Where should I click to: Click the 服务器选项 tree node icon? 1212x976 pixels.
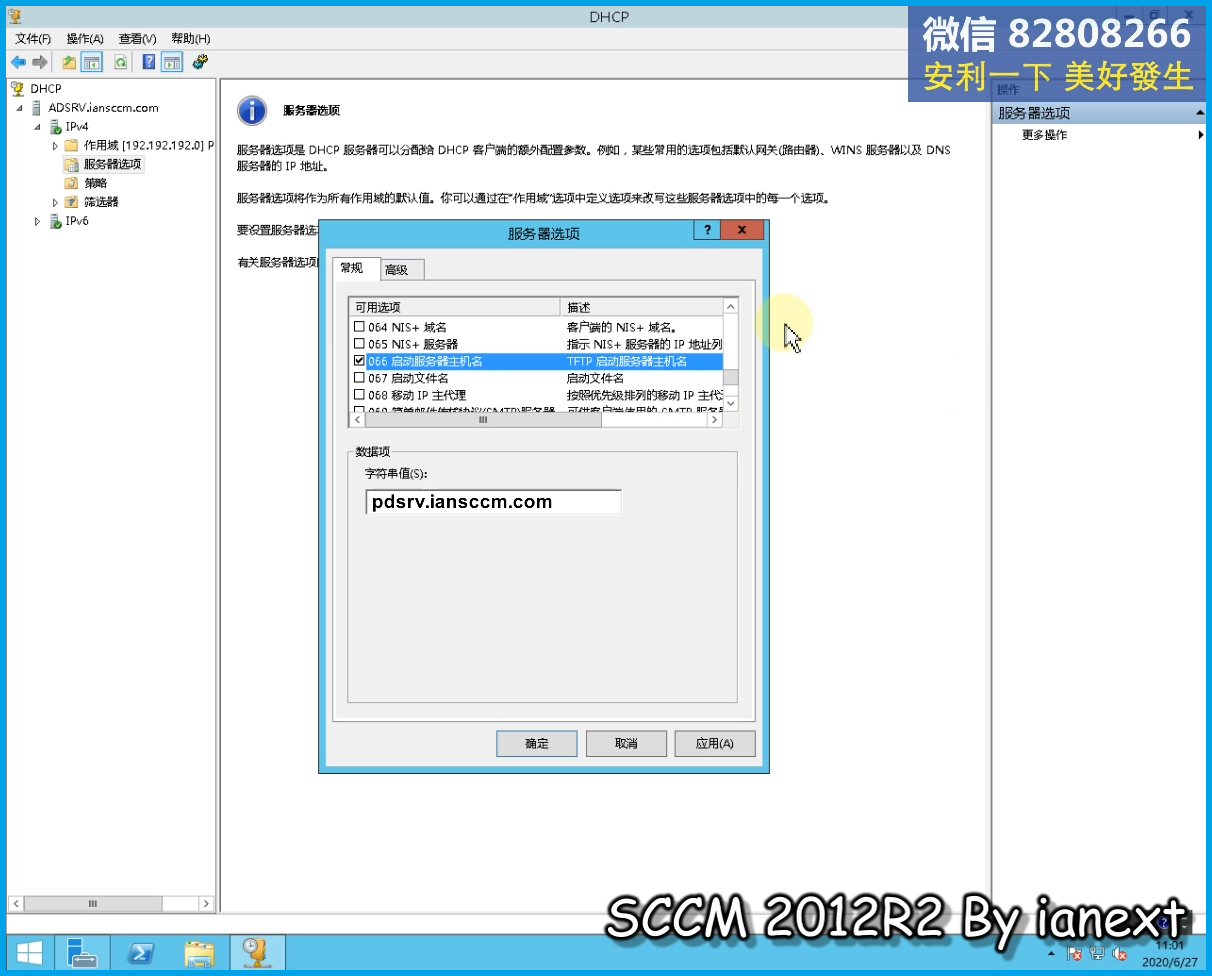click(71, 165)
